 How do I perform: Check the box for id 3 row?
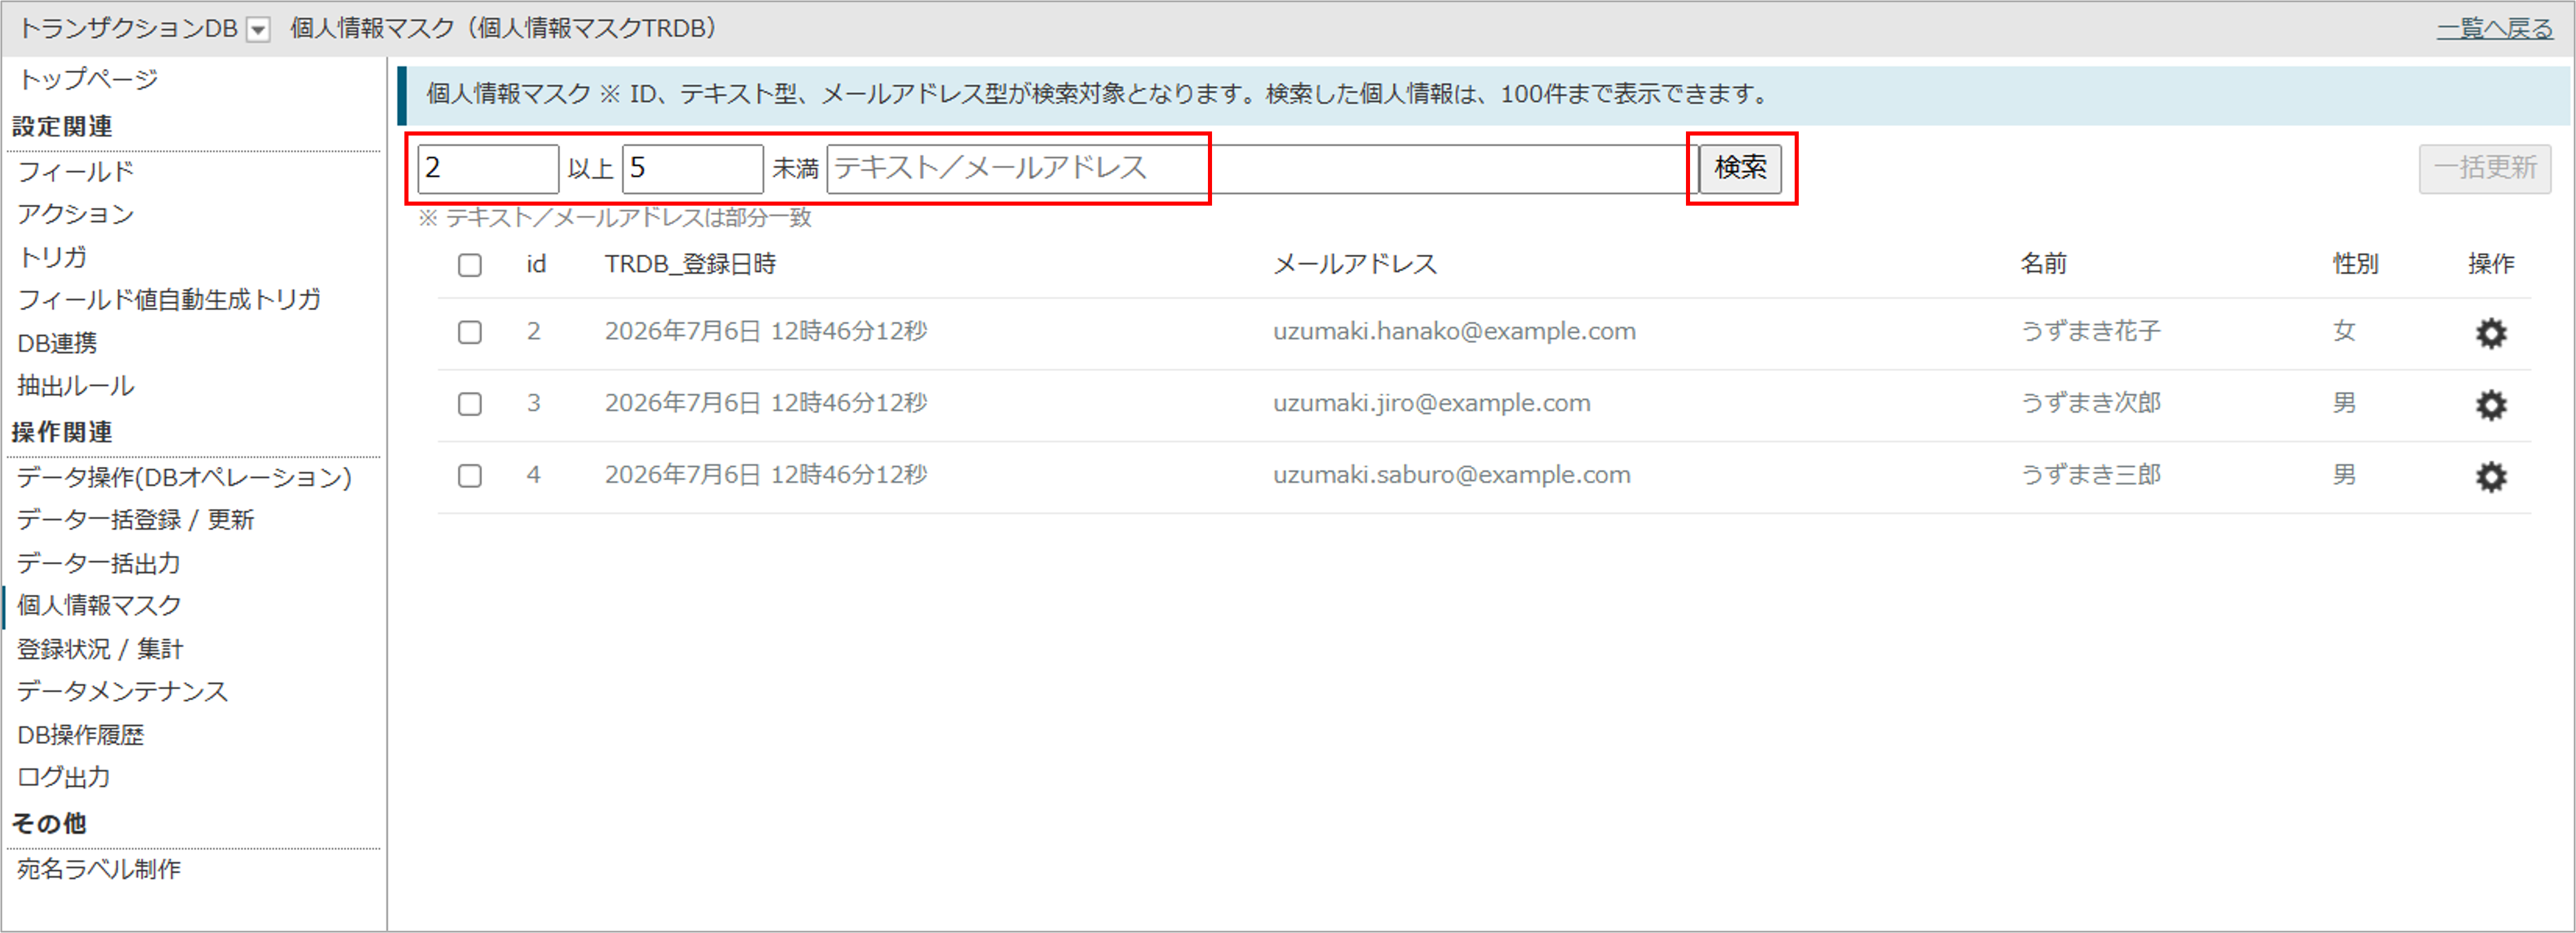(x=469, y=404)
